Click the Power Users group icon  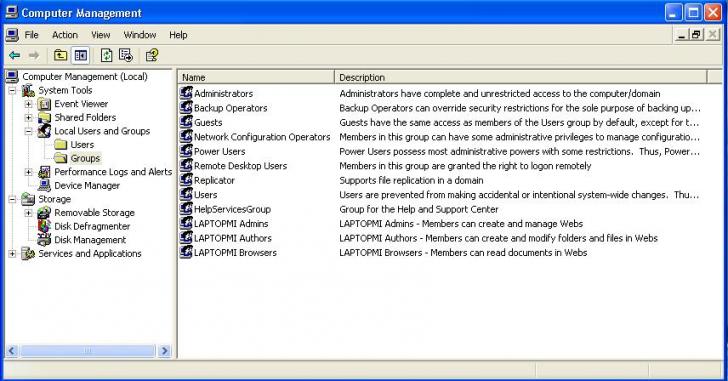(187, 151)
